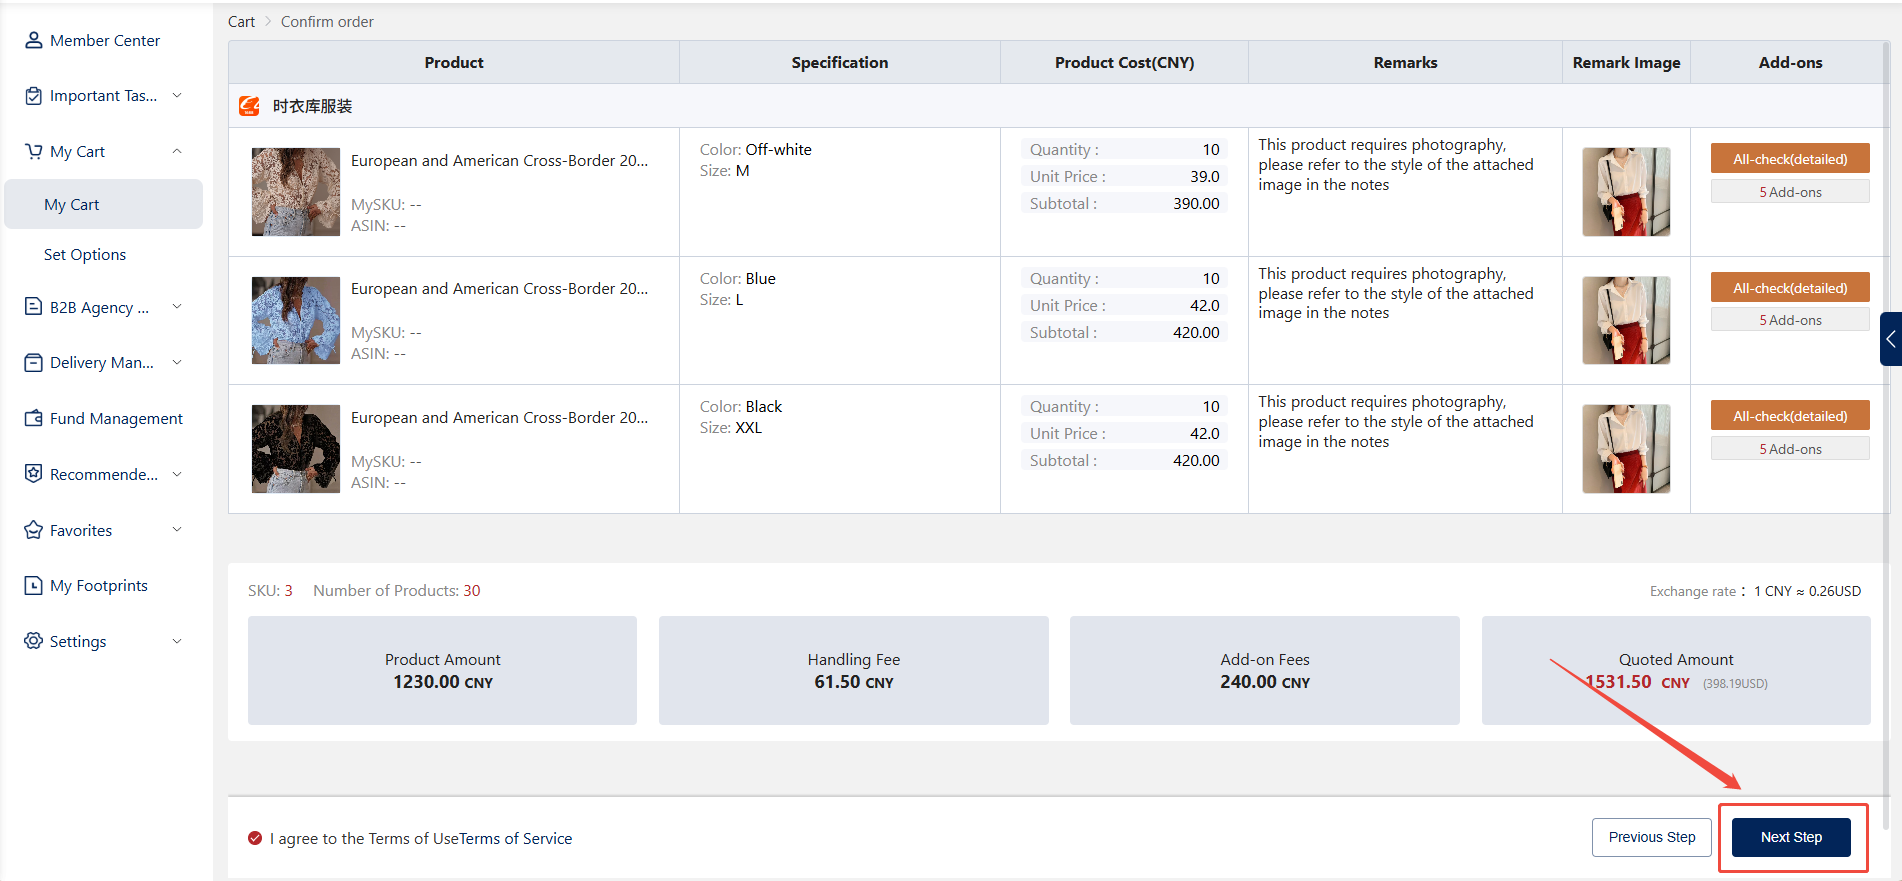Click the Important Tasks clipboard icon
Viewport: 1902px width, 881px height.
tap(34, 96)
